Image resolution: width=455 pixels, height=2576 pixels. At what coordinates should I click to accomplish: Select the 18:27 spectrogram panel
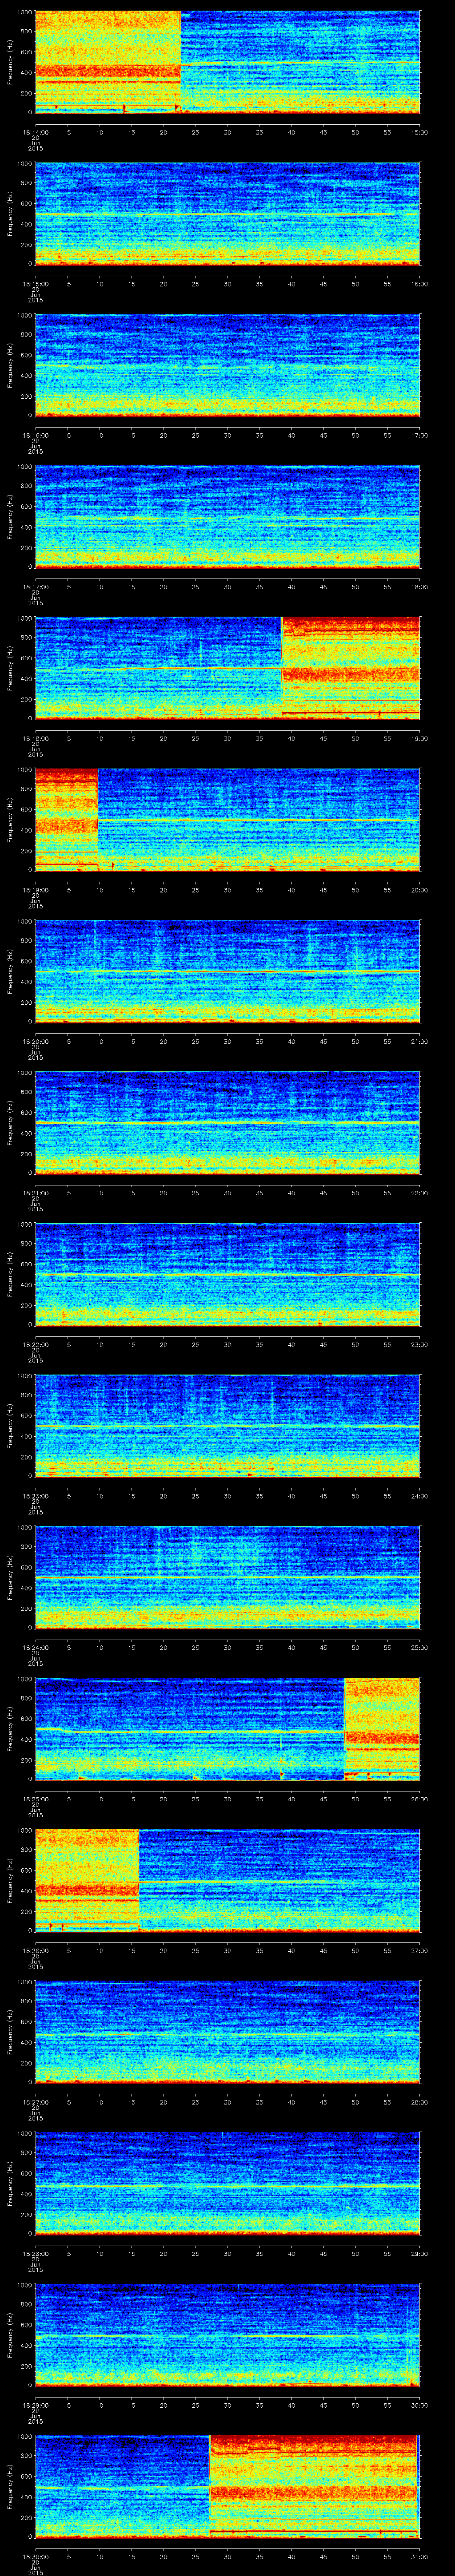pyautogui.click(x=227, y=2031)
